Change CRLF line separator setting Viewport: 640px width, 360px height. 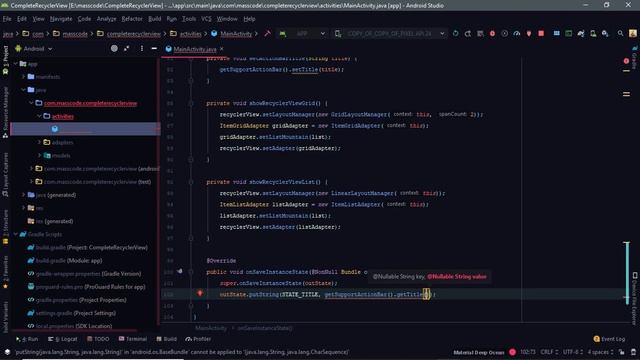click(x=549, y=352)
